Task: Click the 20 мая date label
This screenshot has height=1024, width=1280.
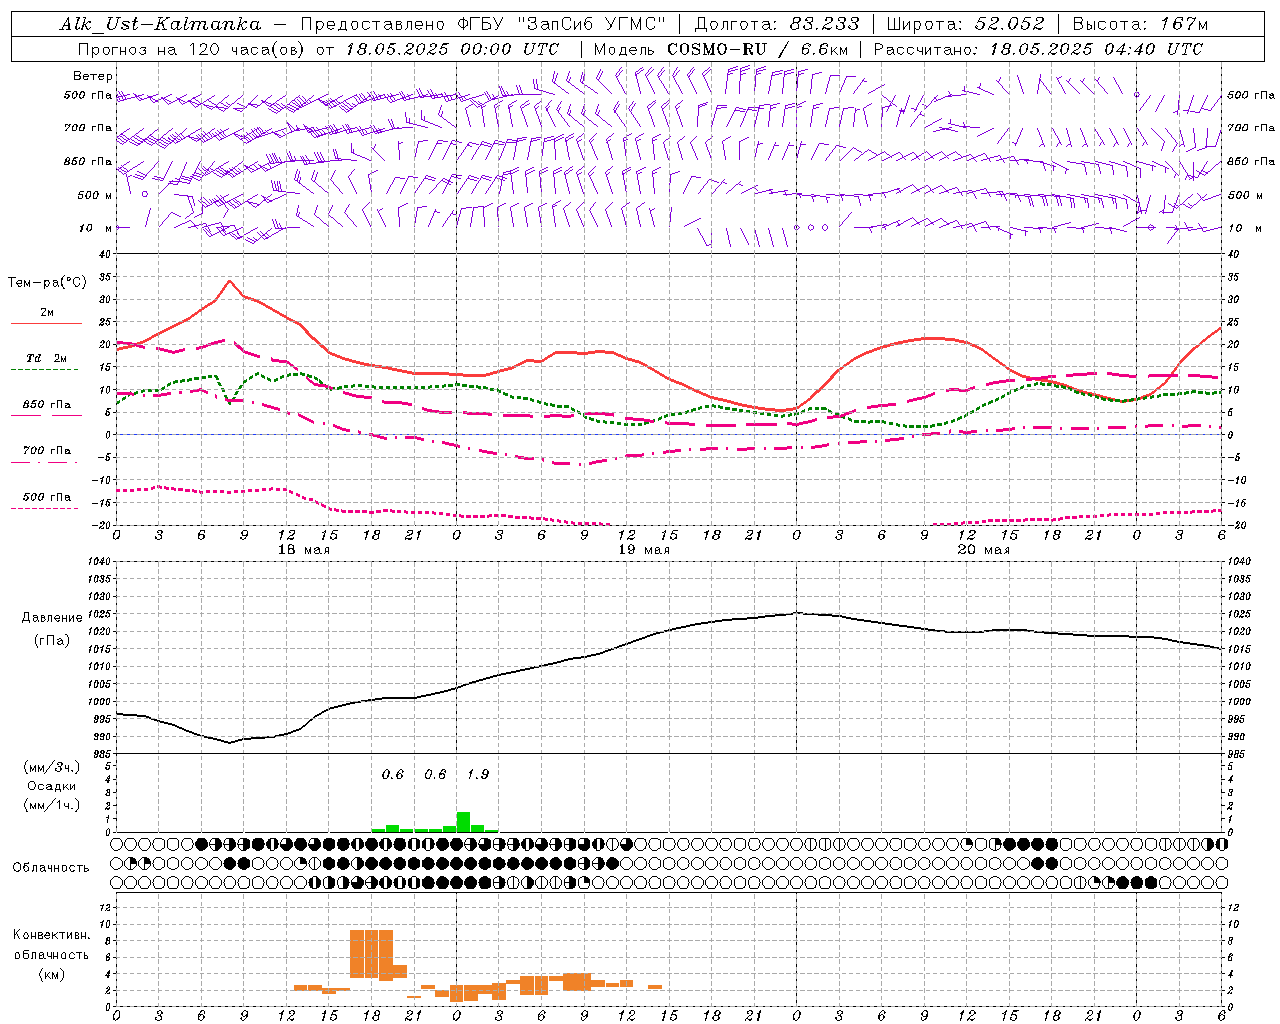Action: coord(984,550)
